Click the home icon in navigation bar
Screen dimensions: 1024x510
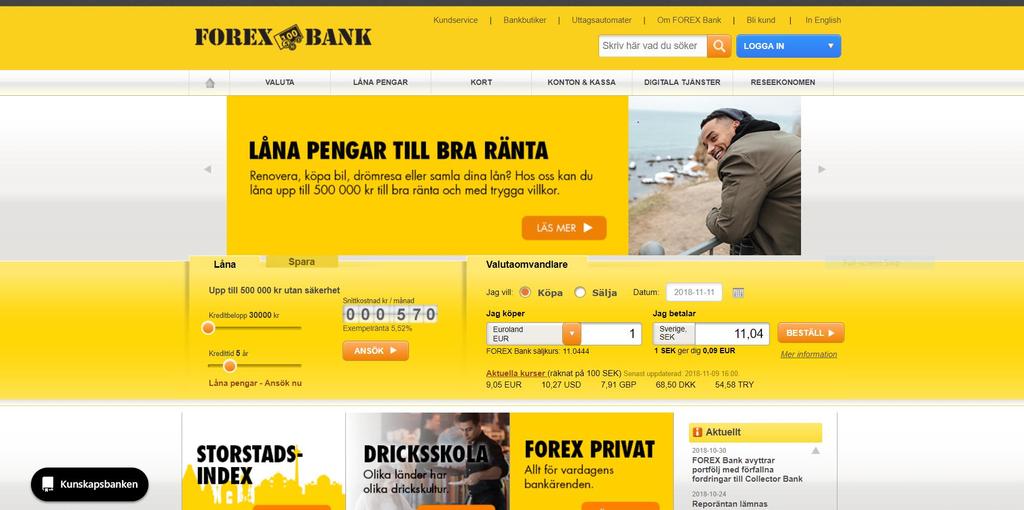click(210, 83)
